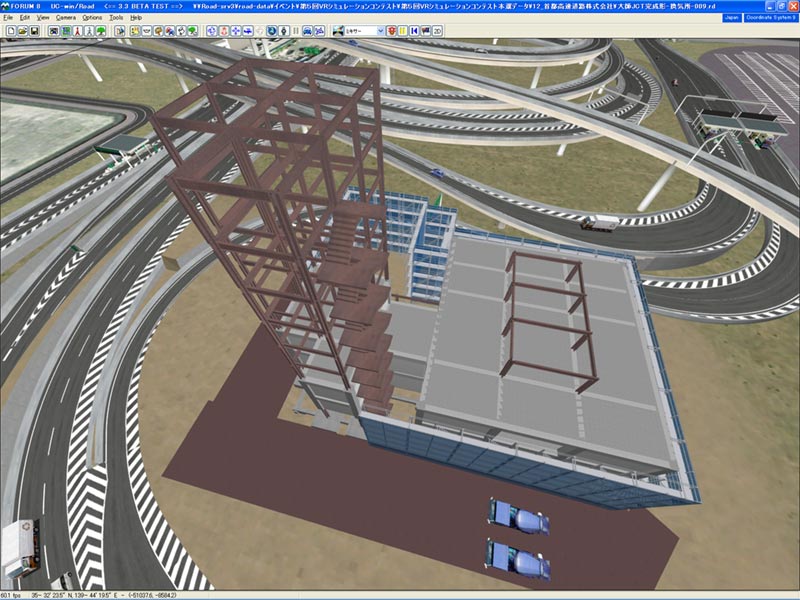This screenshot has height=600, width=800.
Task: Click the green tree icon beside the grey figure
Action: (x=101, y=31)
